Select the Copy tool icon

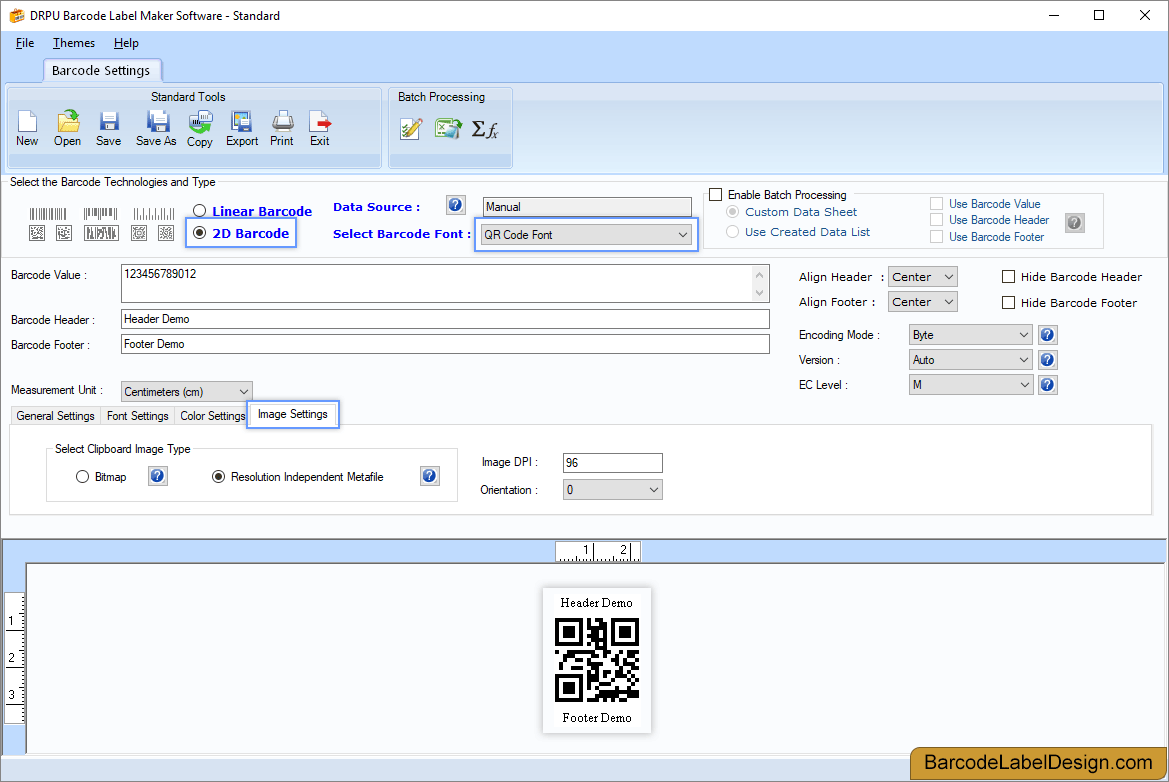[199, 128]
